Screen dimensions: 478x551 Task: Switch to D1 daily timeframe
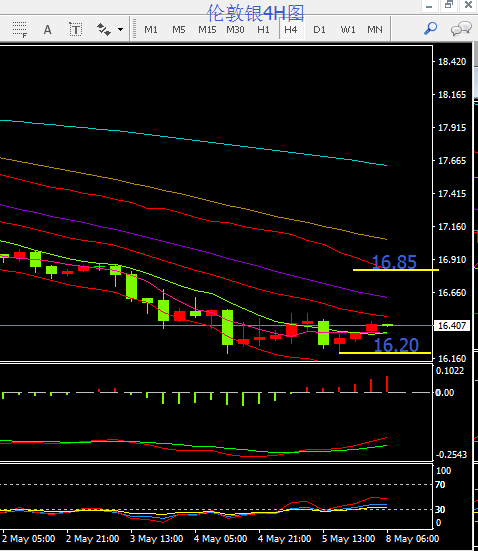click(x=319, y=30)
